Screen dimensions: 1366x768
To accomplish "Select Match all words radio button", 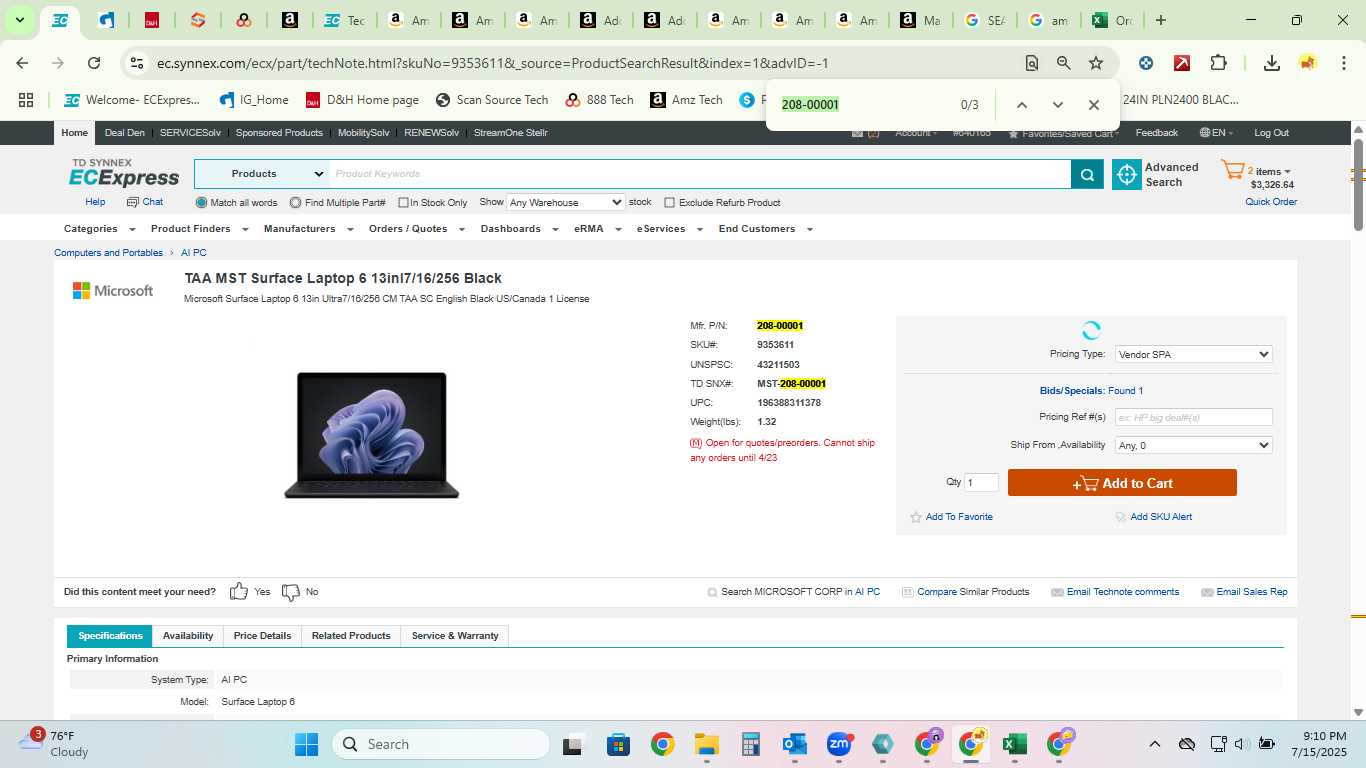I will pyautogui.click(x=201, y=203).
